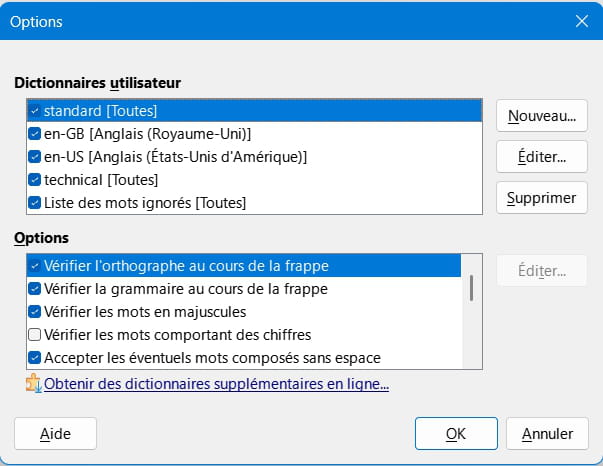Click Annuler to cancel
Image resolution: width=603 pixels, height=466 pixels.
(x=547, y=434)
